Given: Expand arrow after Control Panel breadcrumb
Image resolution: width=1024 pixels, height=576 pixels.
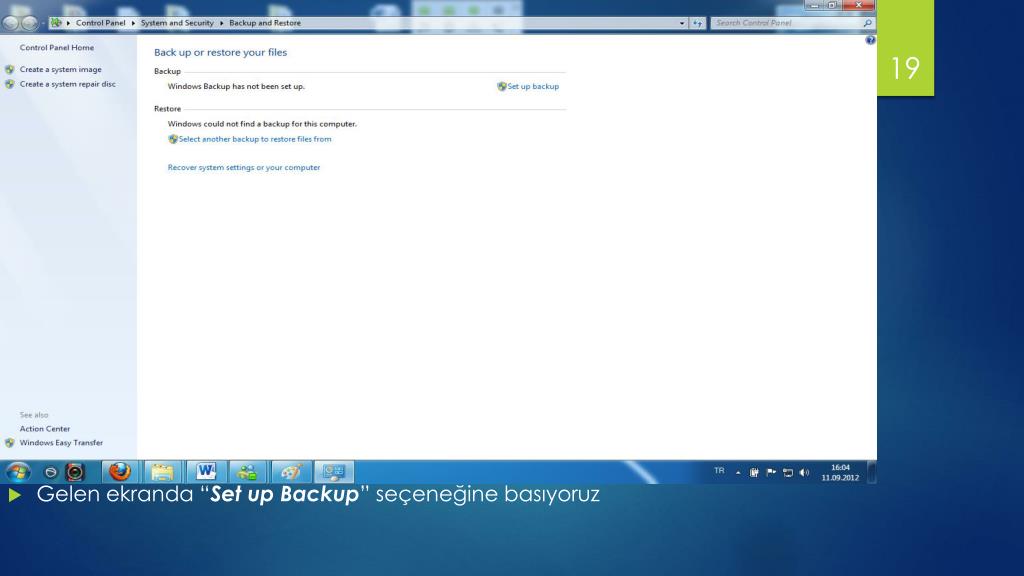Looking at the screenshot, I should point(133,23).
